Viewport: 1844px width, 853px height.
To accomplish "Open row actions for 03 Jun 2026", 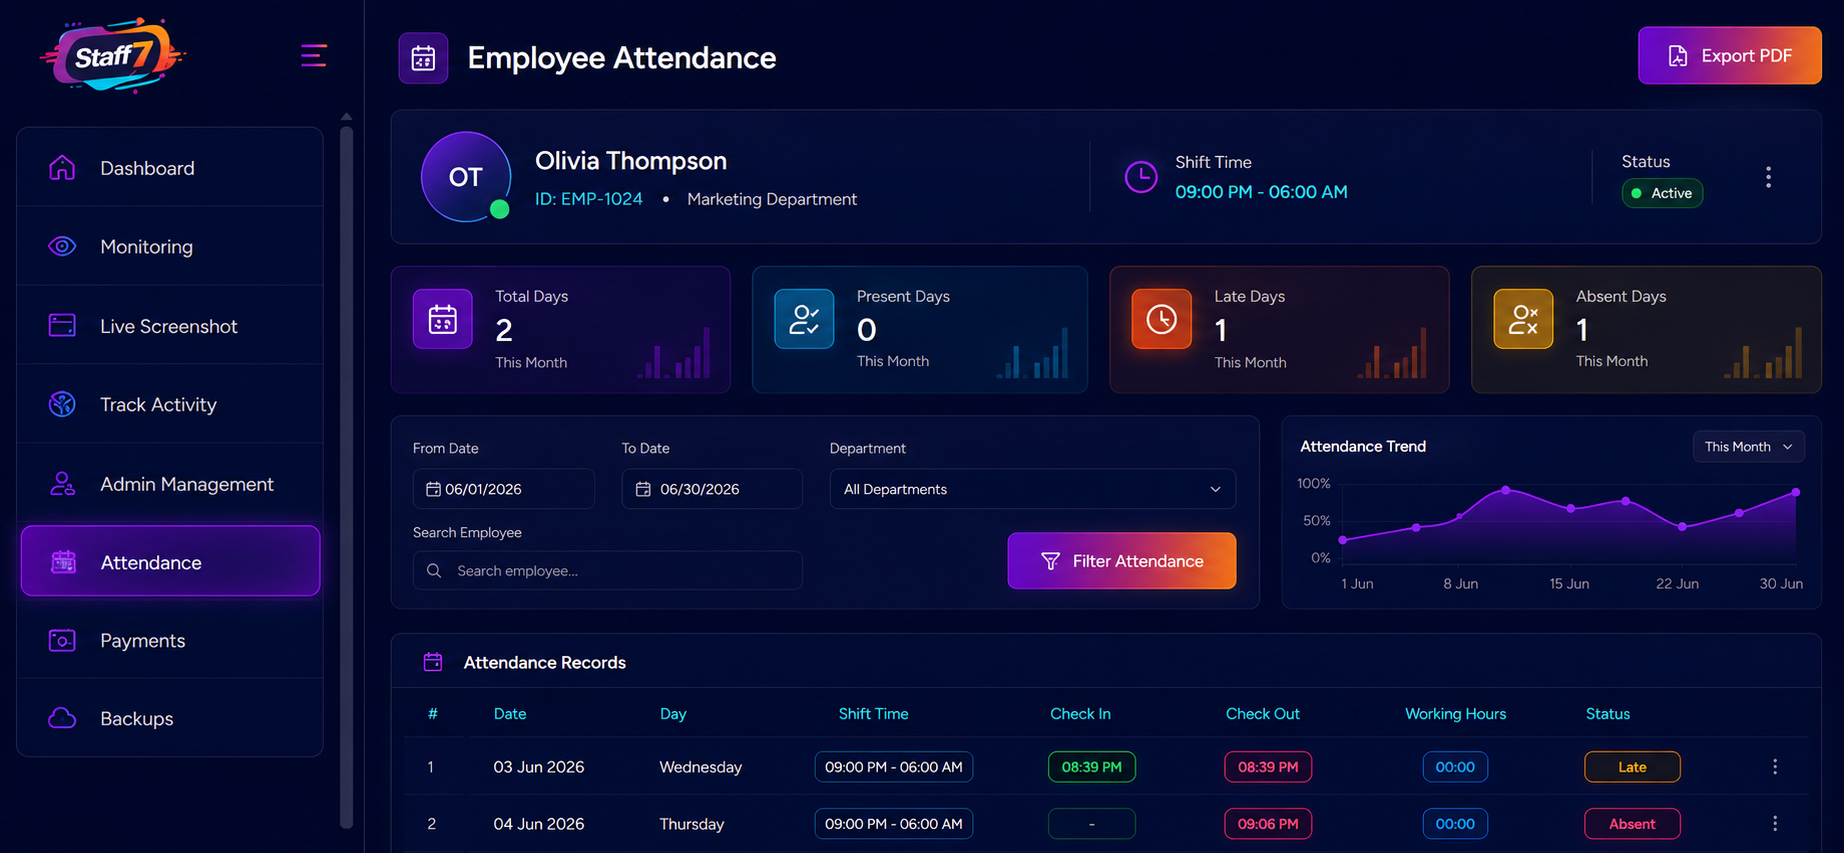I will (x=1775, y=767).
